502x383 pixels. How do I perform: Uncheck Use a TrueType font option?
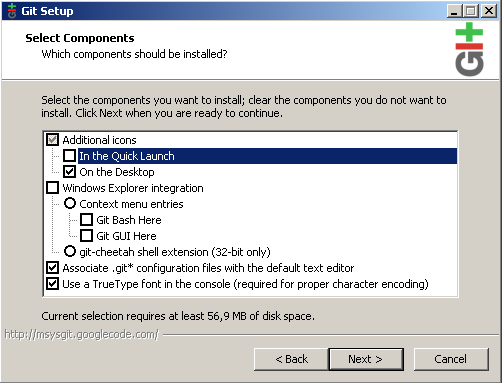click(53, 284)
